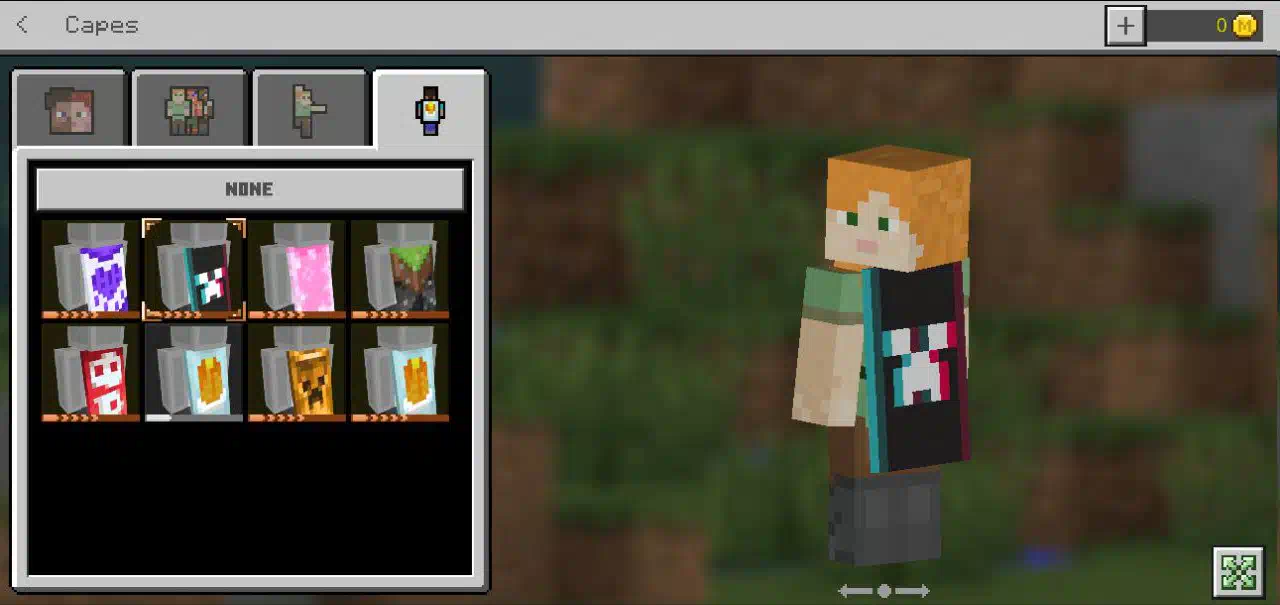Equip the grass block cape

(400, 270)
